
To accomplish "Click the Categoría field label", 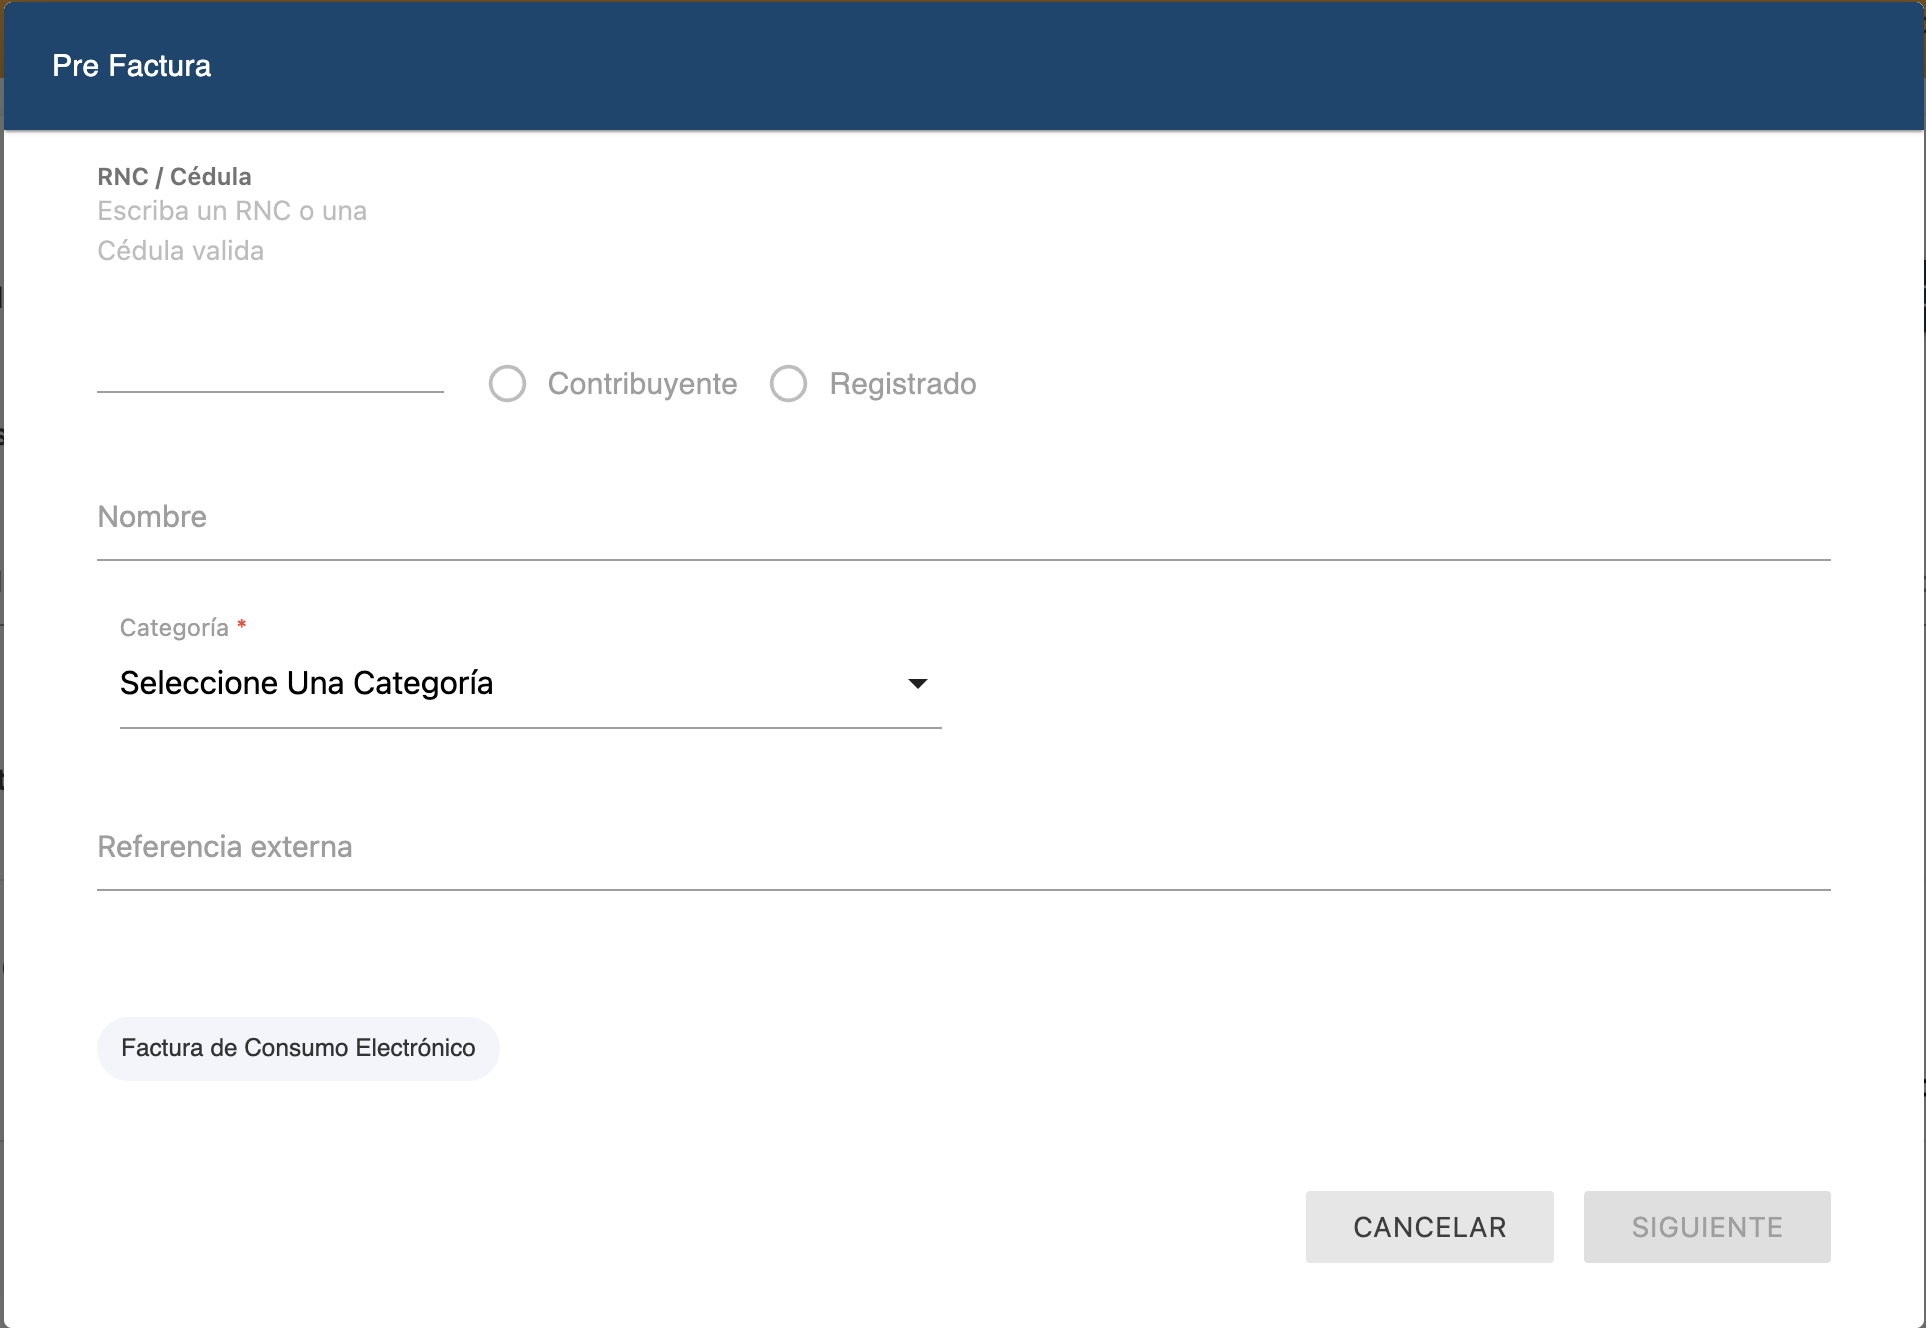I will 174,628.
